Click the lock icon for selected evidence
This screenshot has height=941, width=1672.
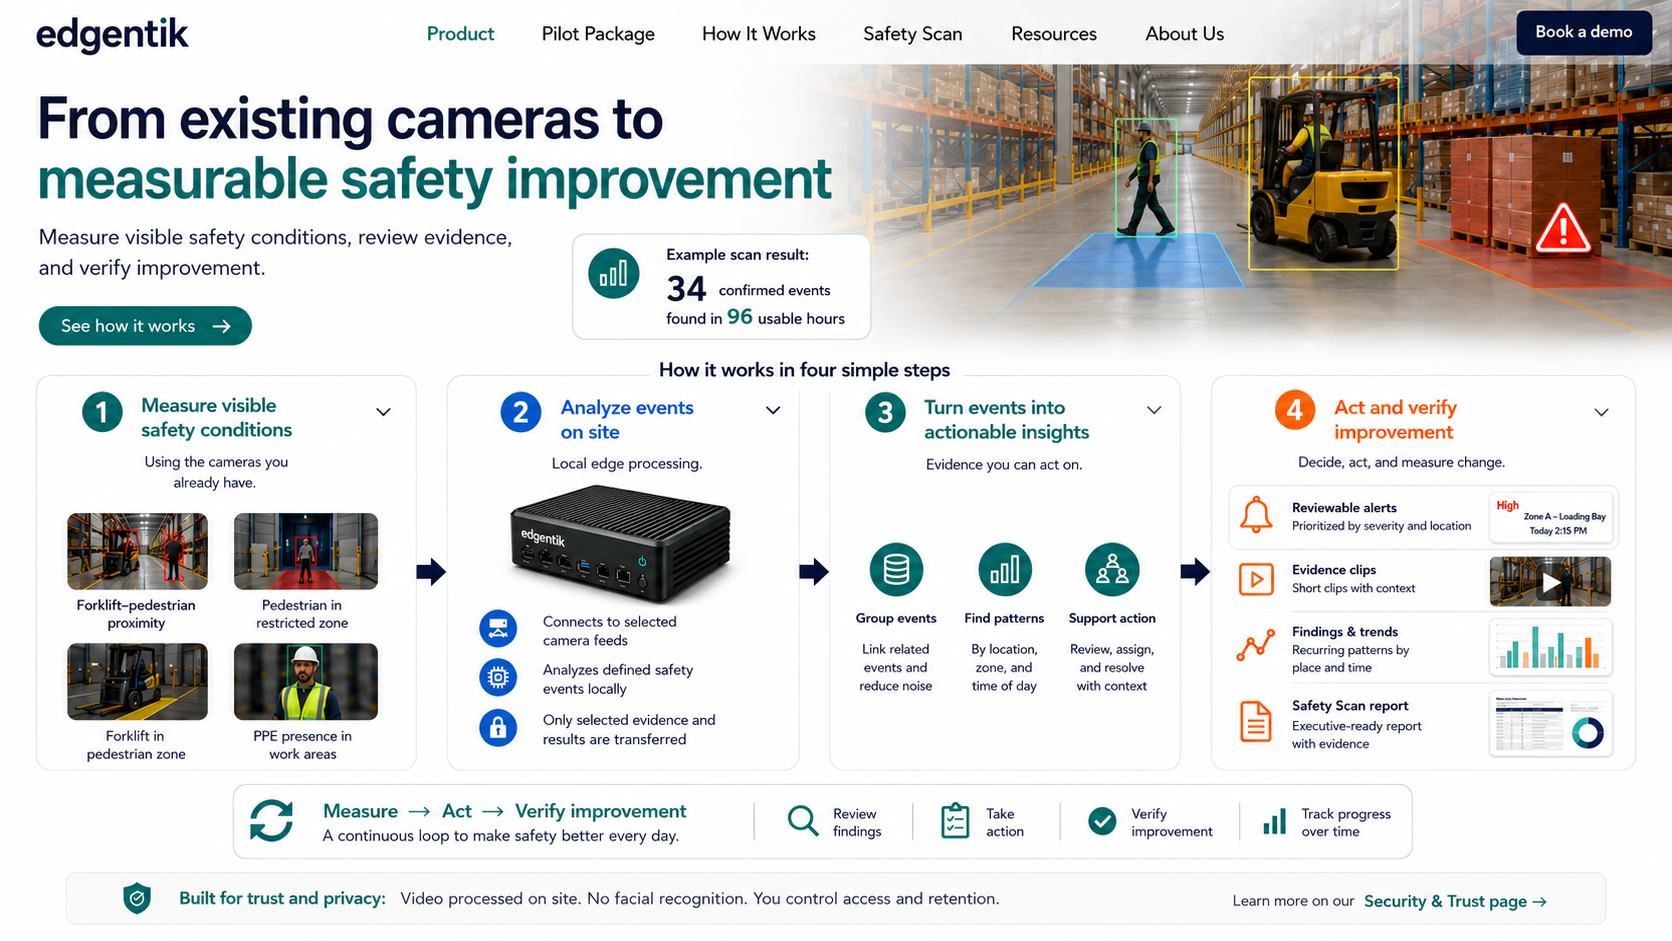(x=498, y=728)
